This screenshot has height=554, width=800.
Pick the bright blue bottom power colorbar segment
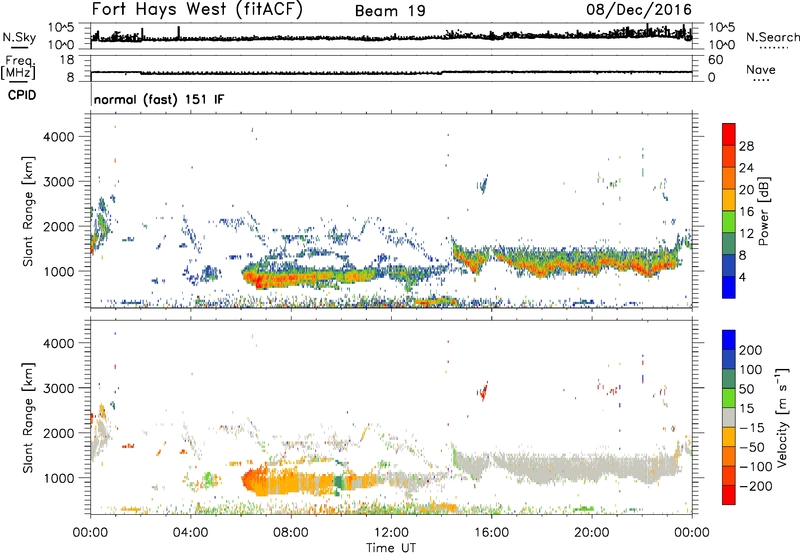tap(729, 288)
